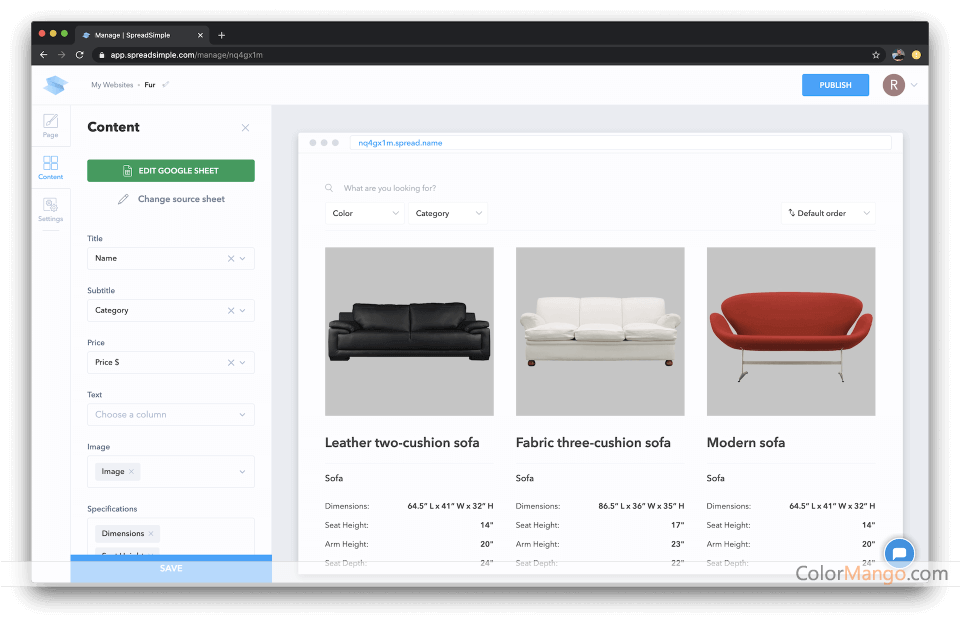
Task: Click the SpreadSimple logo icon
Action: 55,85
